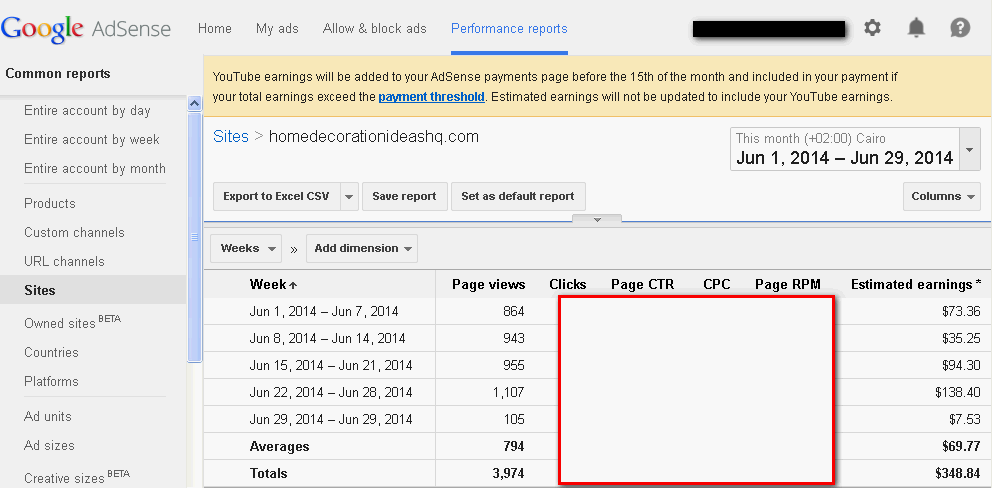
Task: Open Export to Excel CSV arrow menu
Action: coord(349,197)
